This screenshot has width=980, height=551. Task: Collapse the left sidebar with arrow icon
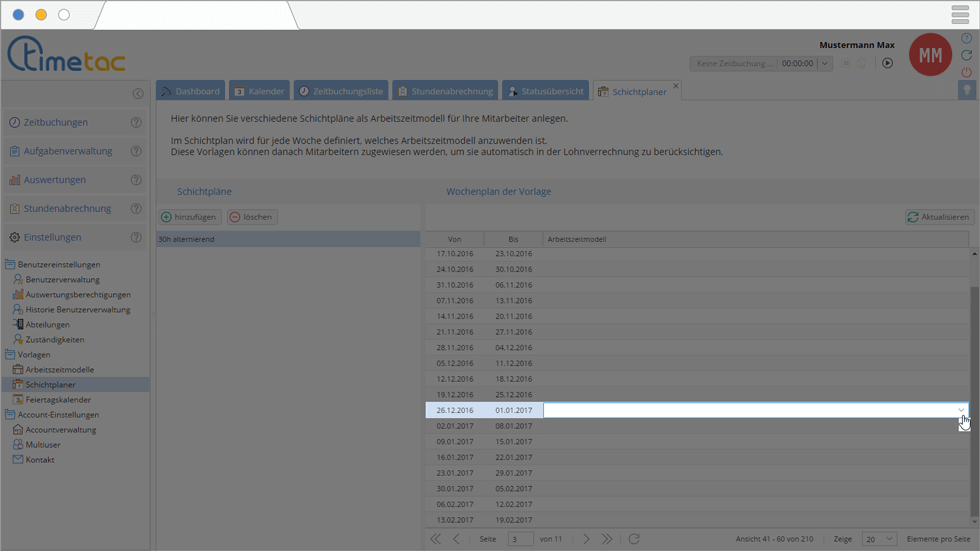(x=138, y=94)
